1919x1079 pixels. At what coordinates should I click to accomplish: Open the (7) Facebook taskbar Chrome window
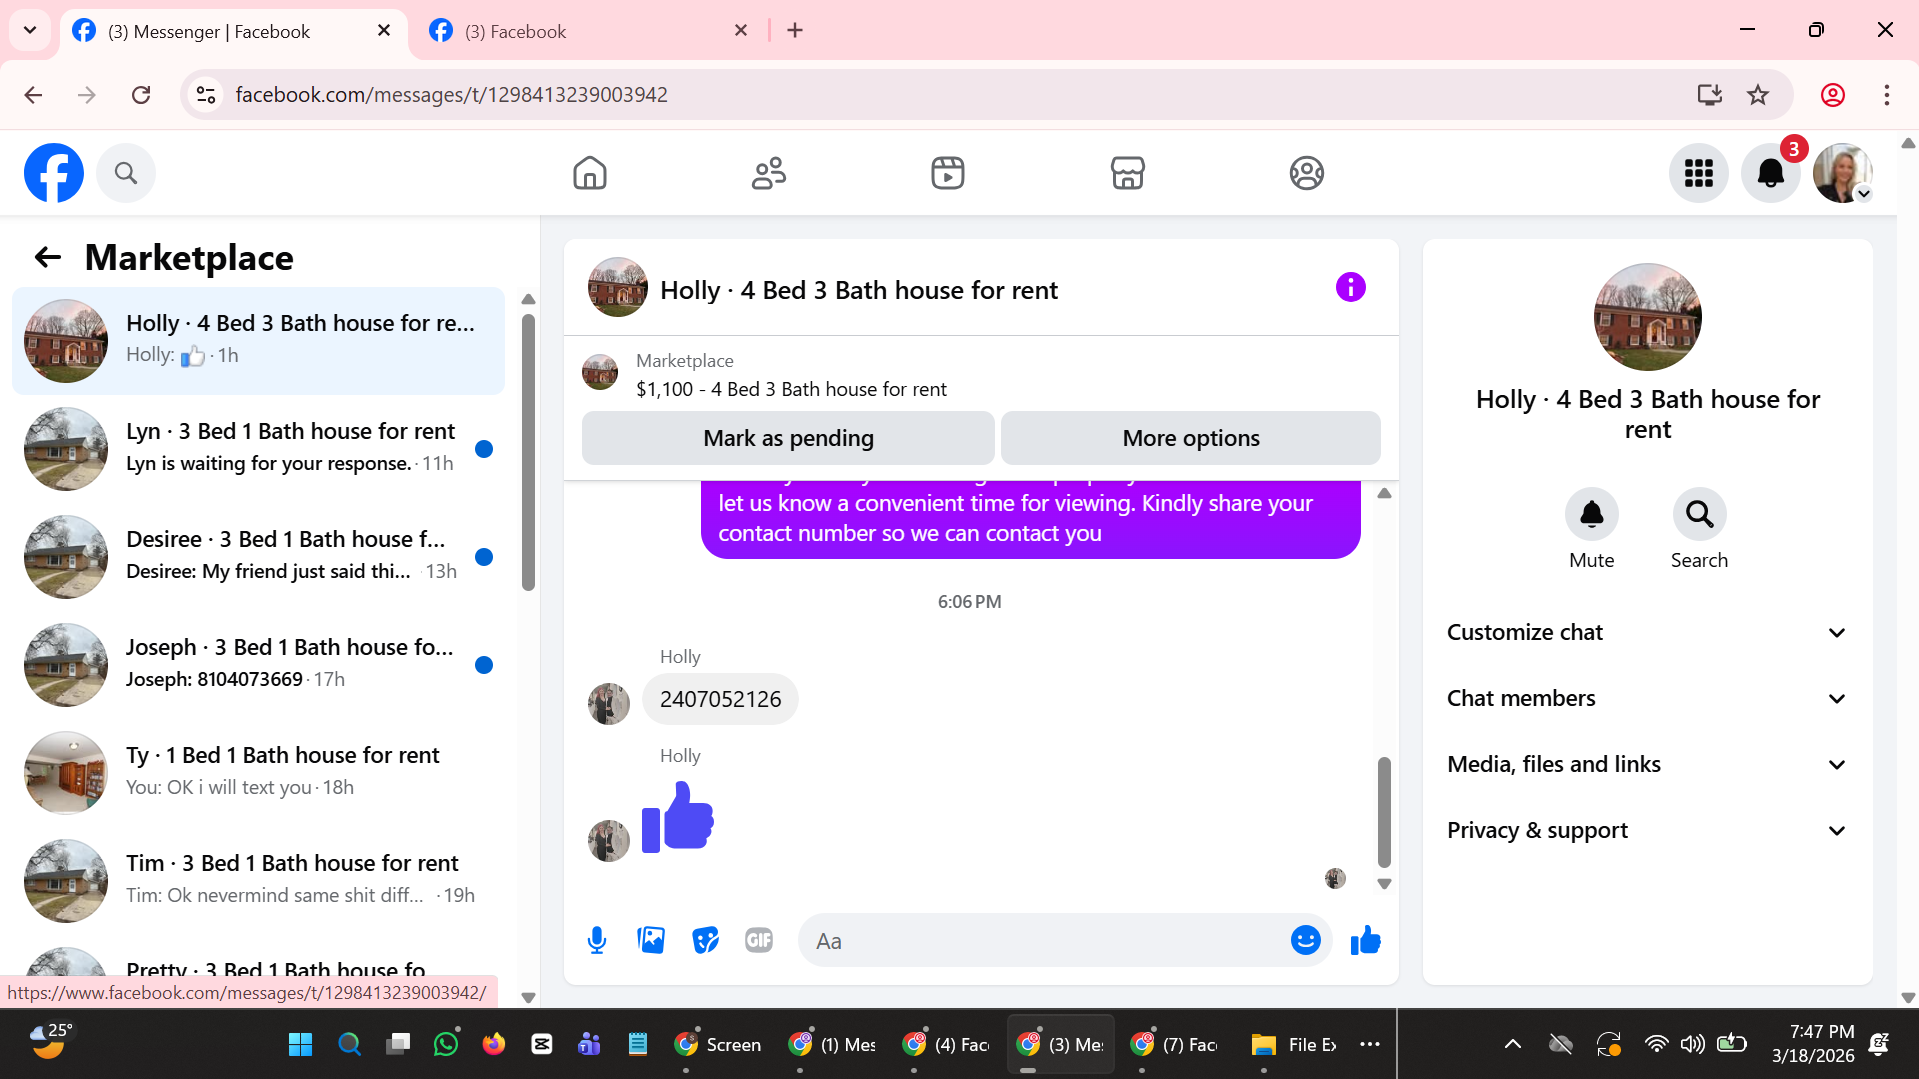(x=1174, y=1044)
